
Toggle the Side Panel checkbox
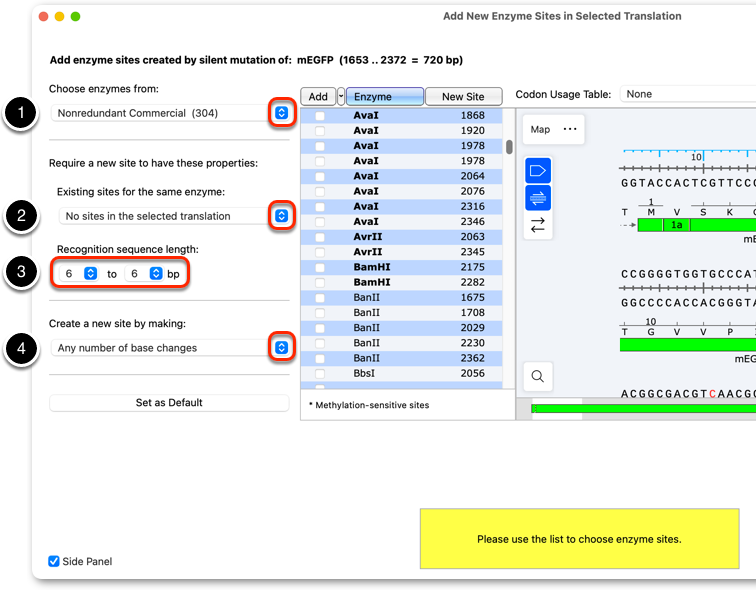click(54, 561)
